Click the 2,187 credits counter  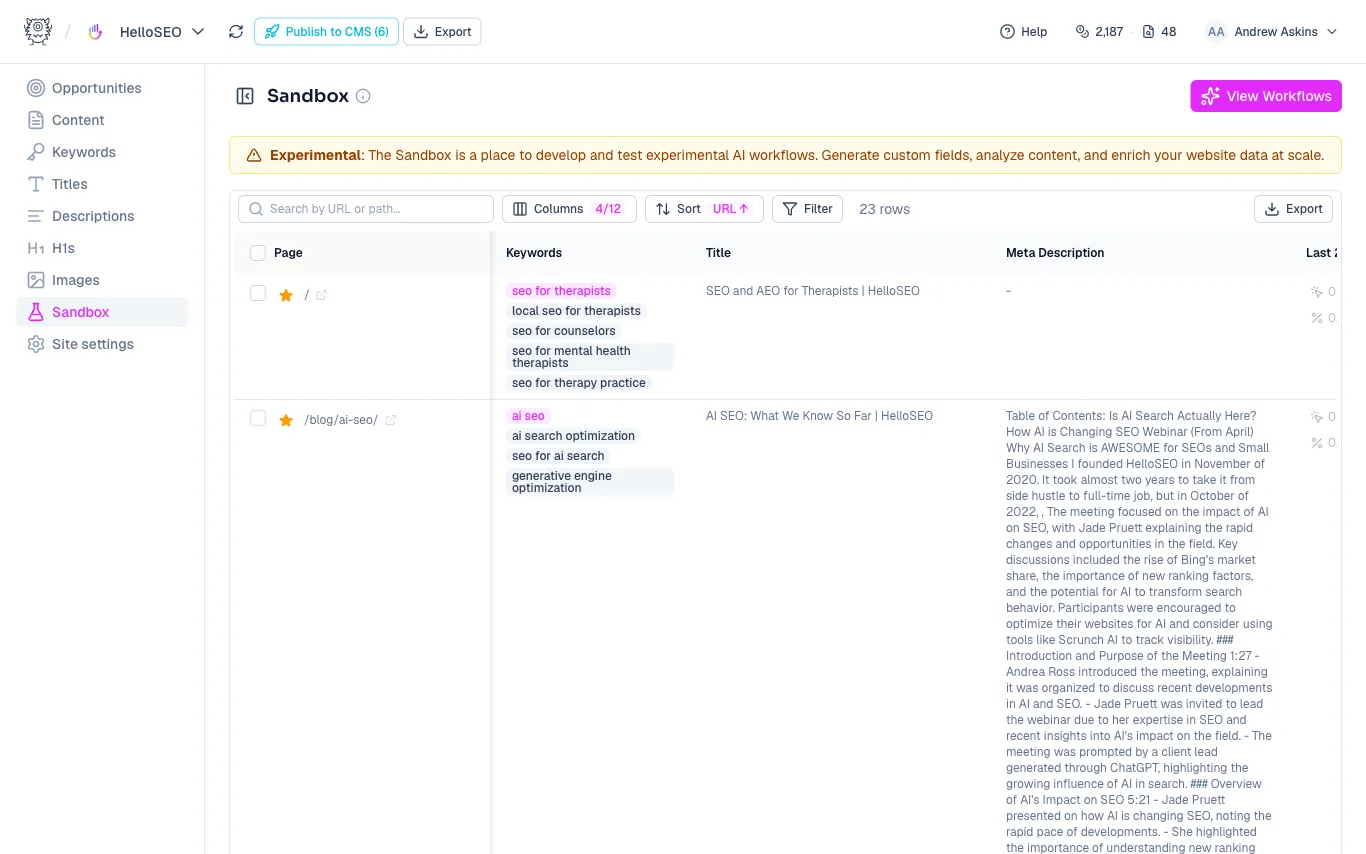click(x=1099, y=32)
